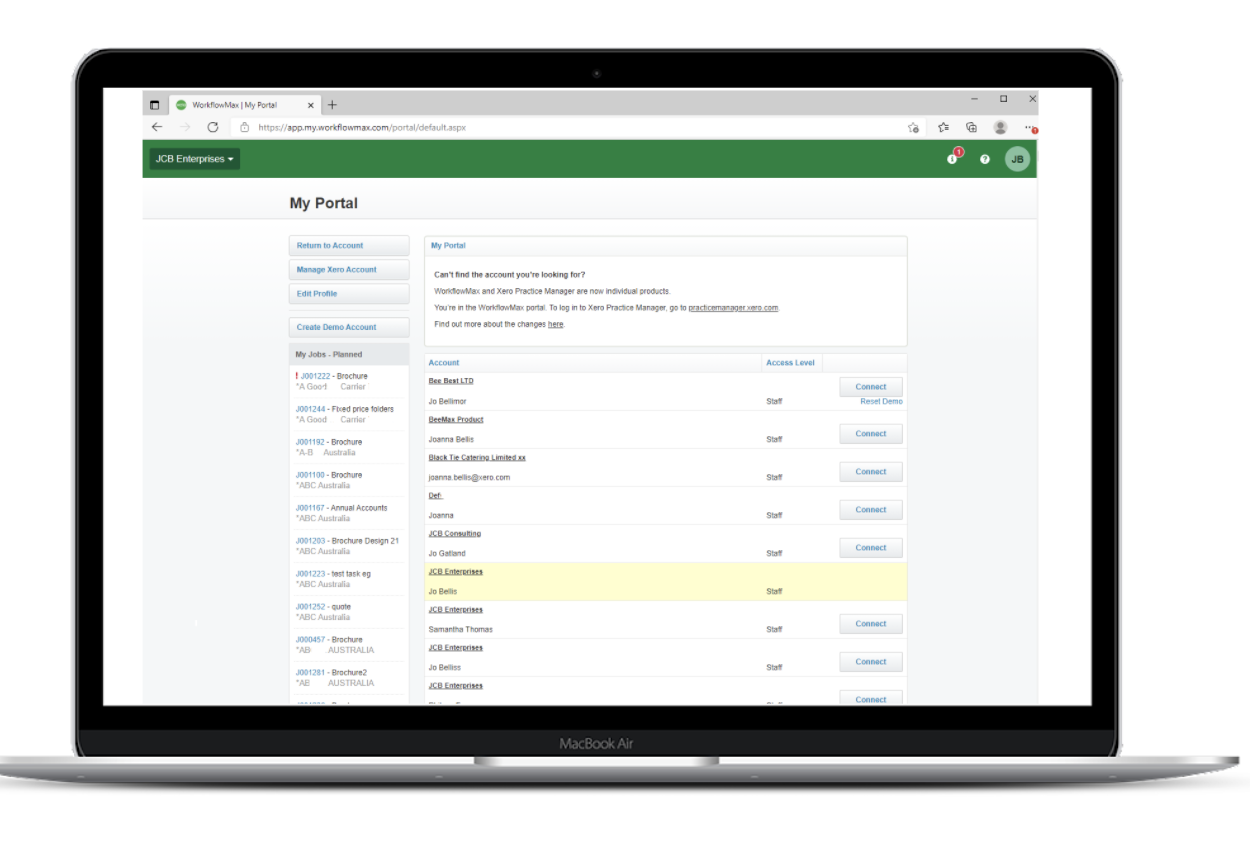Connect to Black Tie Catering Limited xx
This screenshot has width=1250, height=842.
(x=871, y=472)
